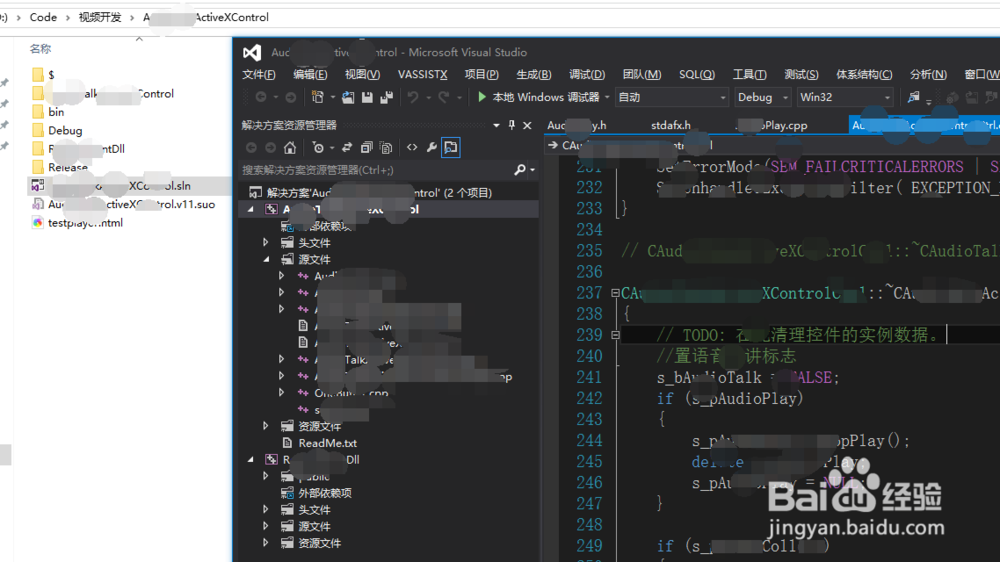The width and height of the screenshot is (1000, 562).
Task: Select the Release folder in Explorer
Action: pyautogui.click(x=68, y=167)
